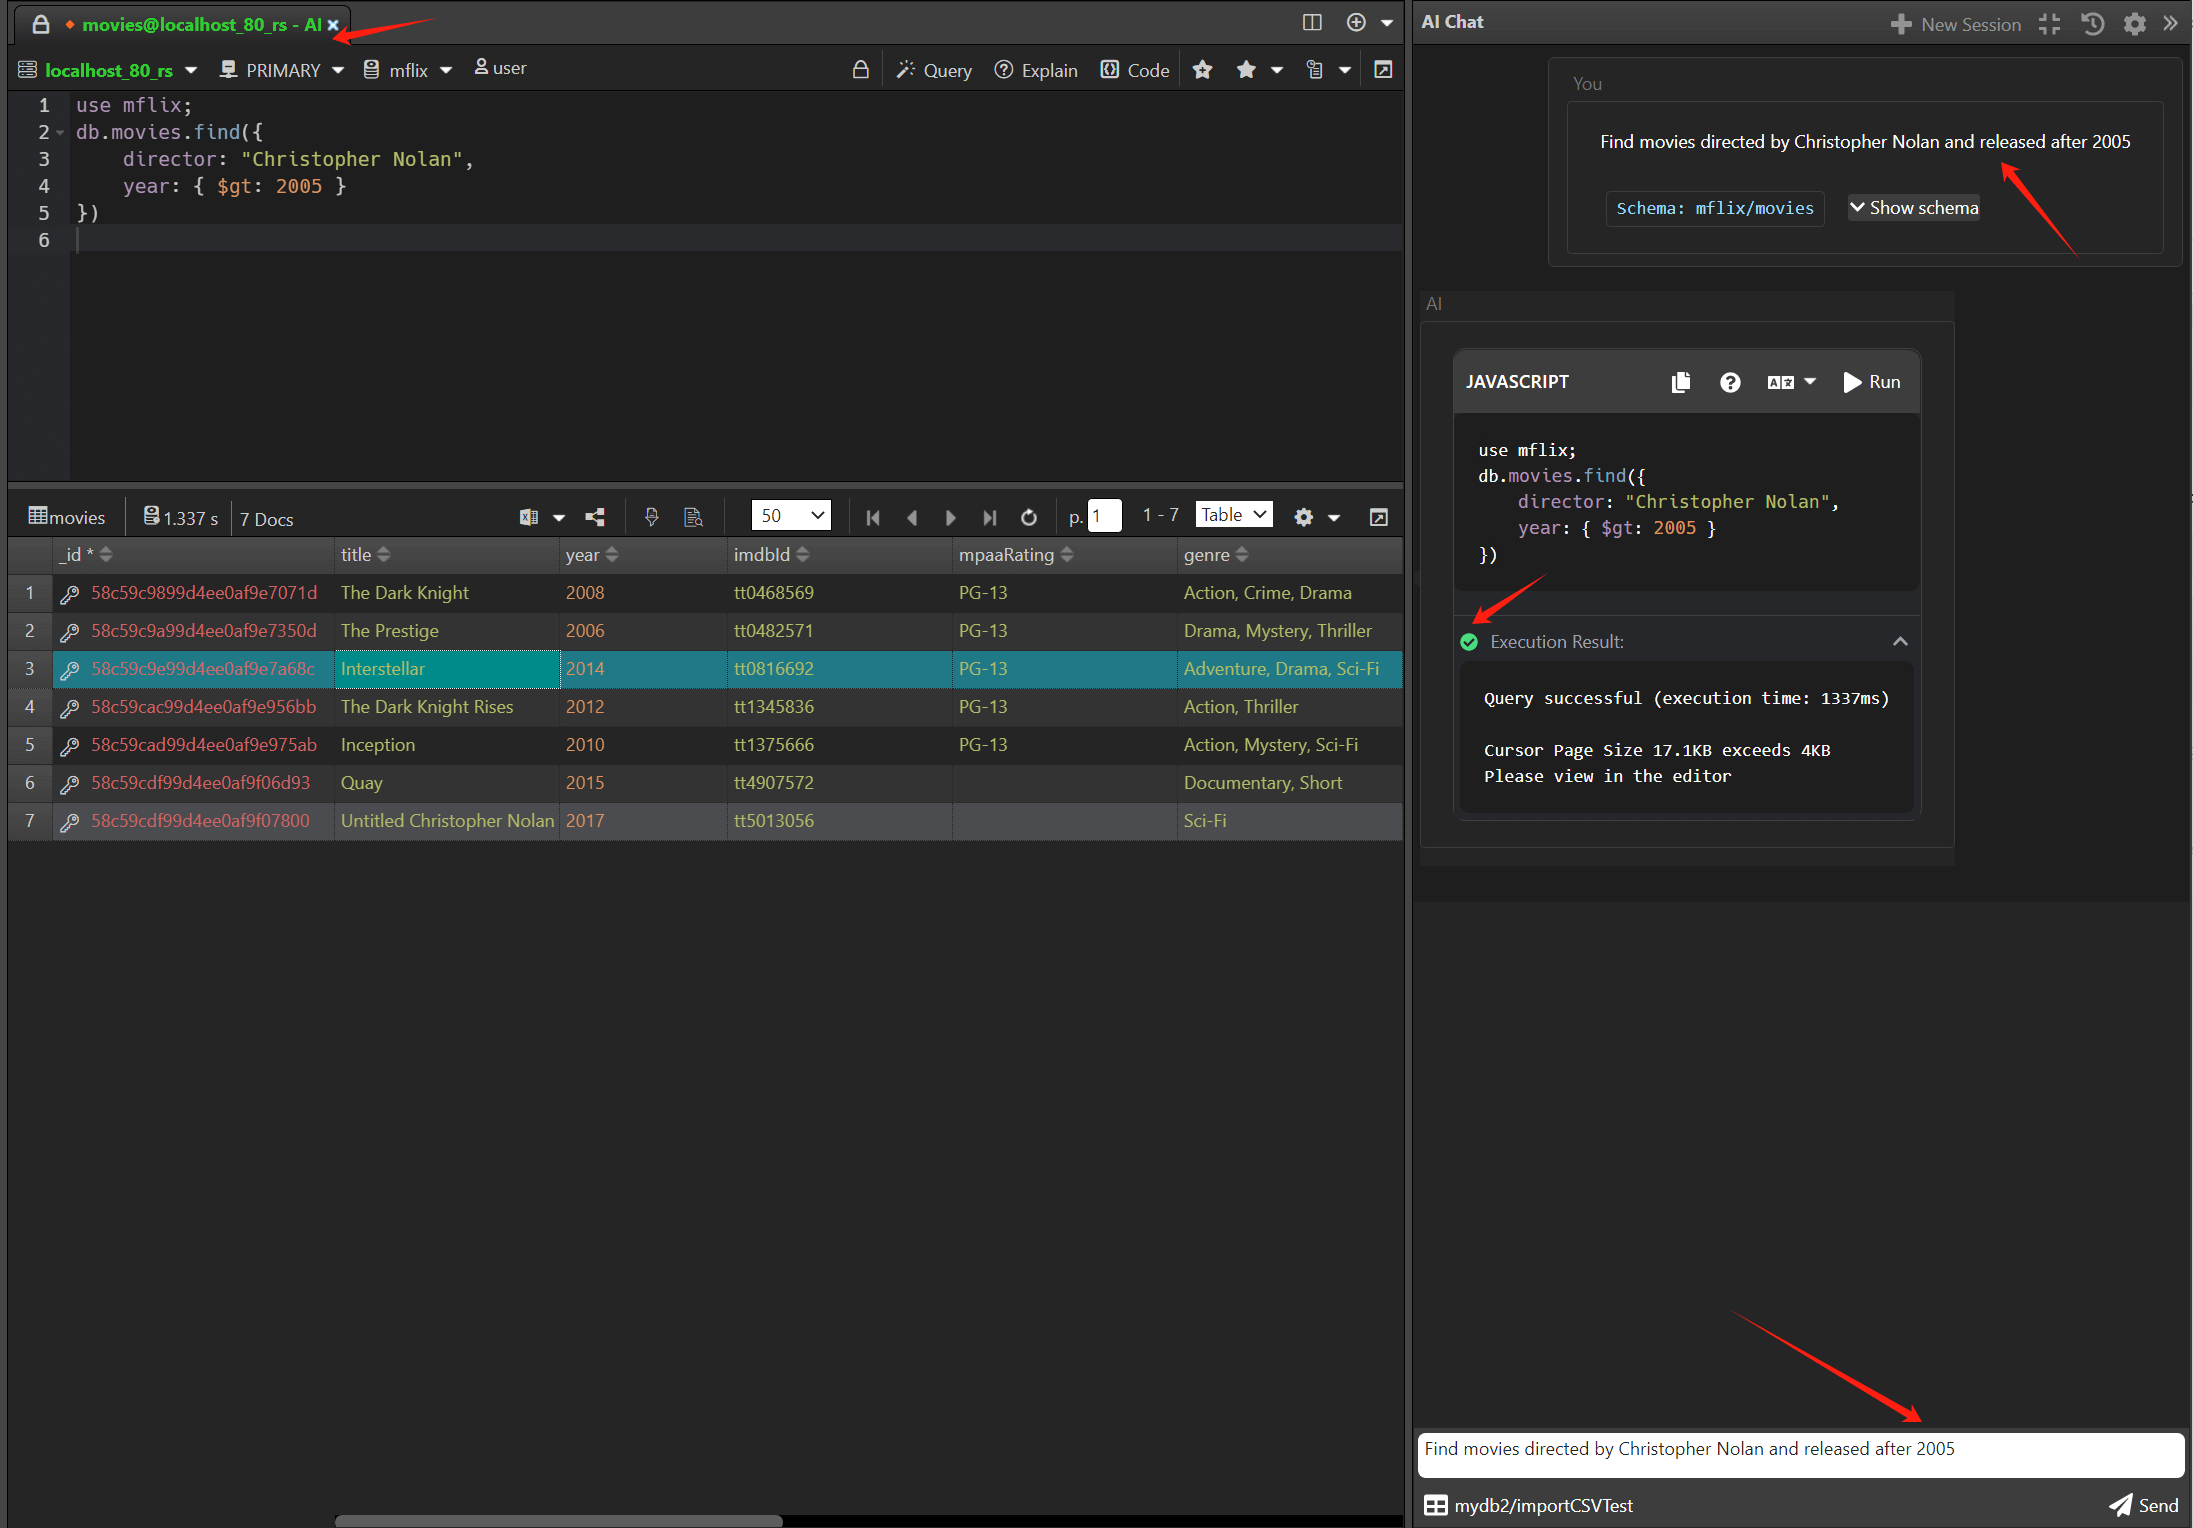
Task: Click the export to Excel icon
Action: pyautogui.click(x=529, y=517)
